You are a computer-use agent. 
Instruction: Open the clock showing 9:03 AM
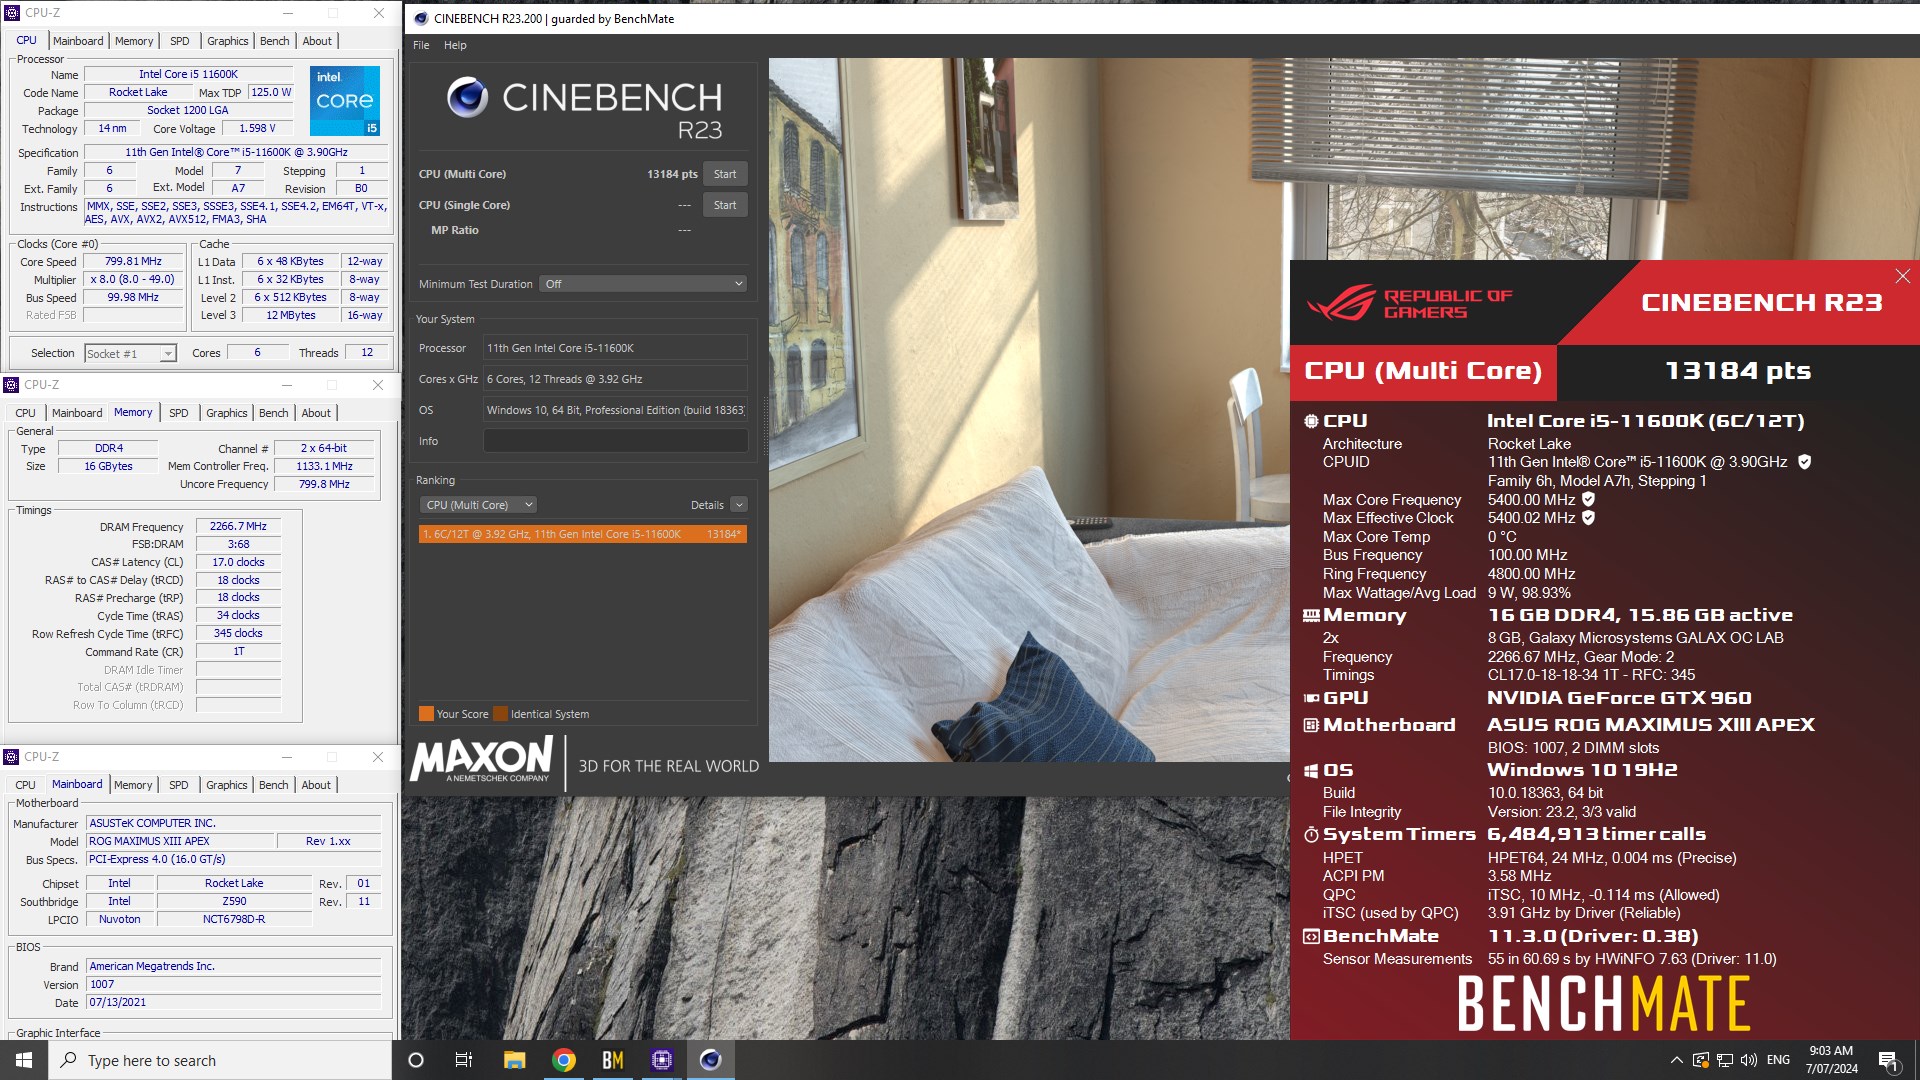(1831, 1060)
